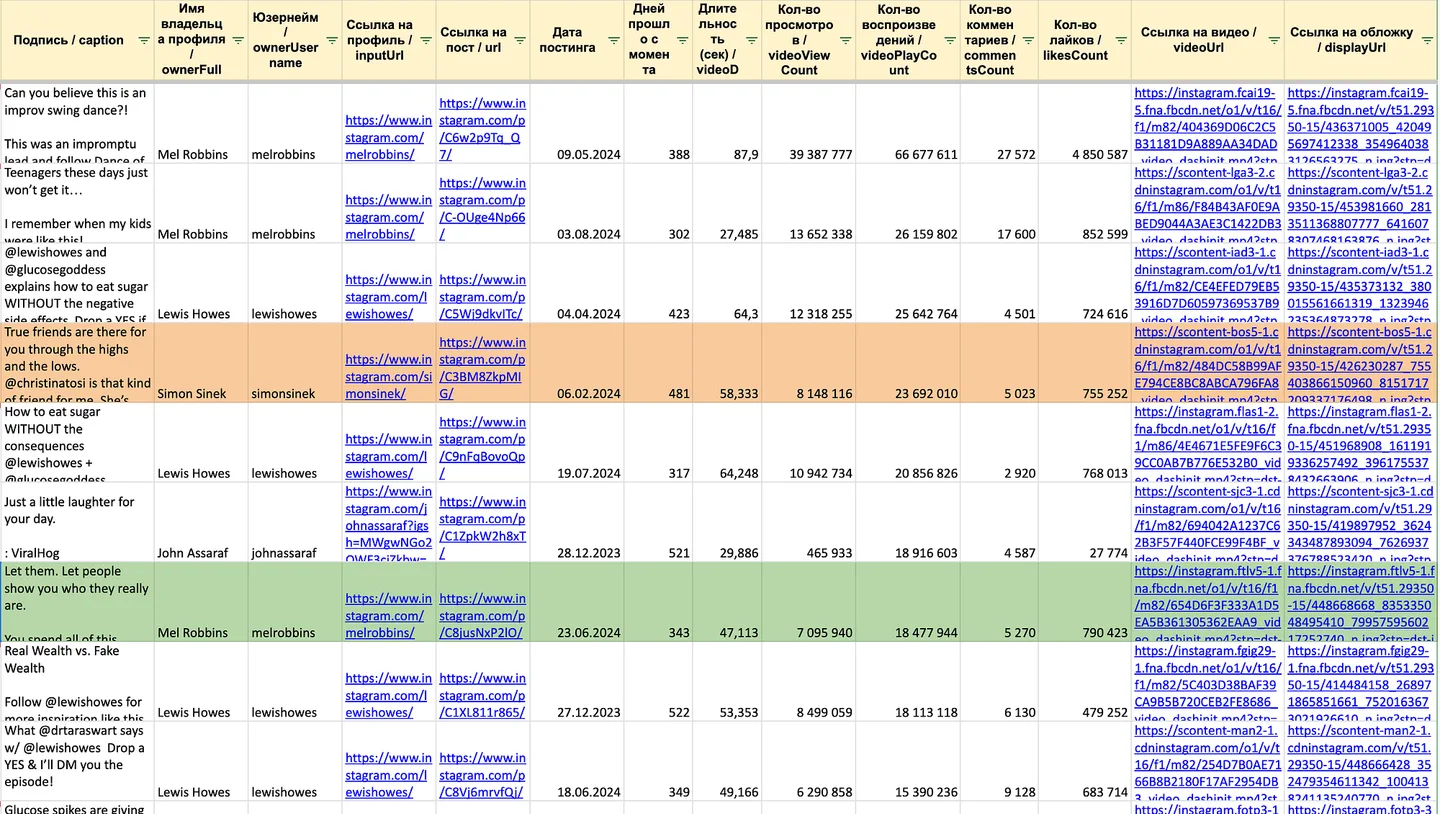1440x814 pixels.
Task: Open post link ending C-OUge4Np66
Action: point(482,209)
